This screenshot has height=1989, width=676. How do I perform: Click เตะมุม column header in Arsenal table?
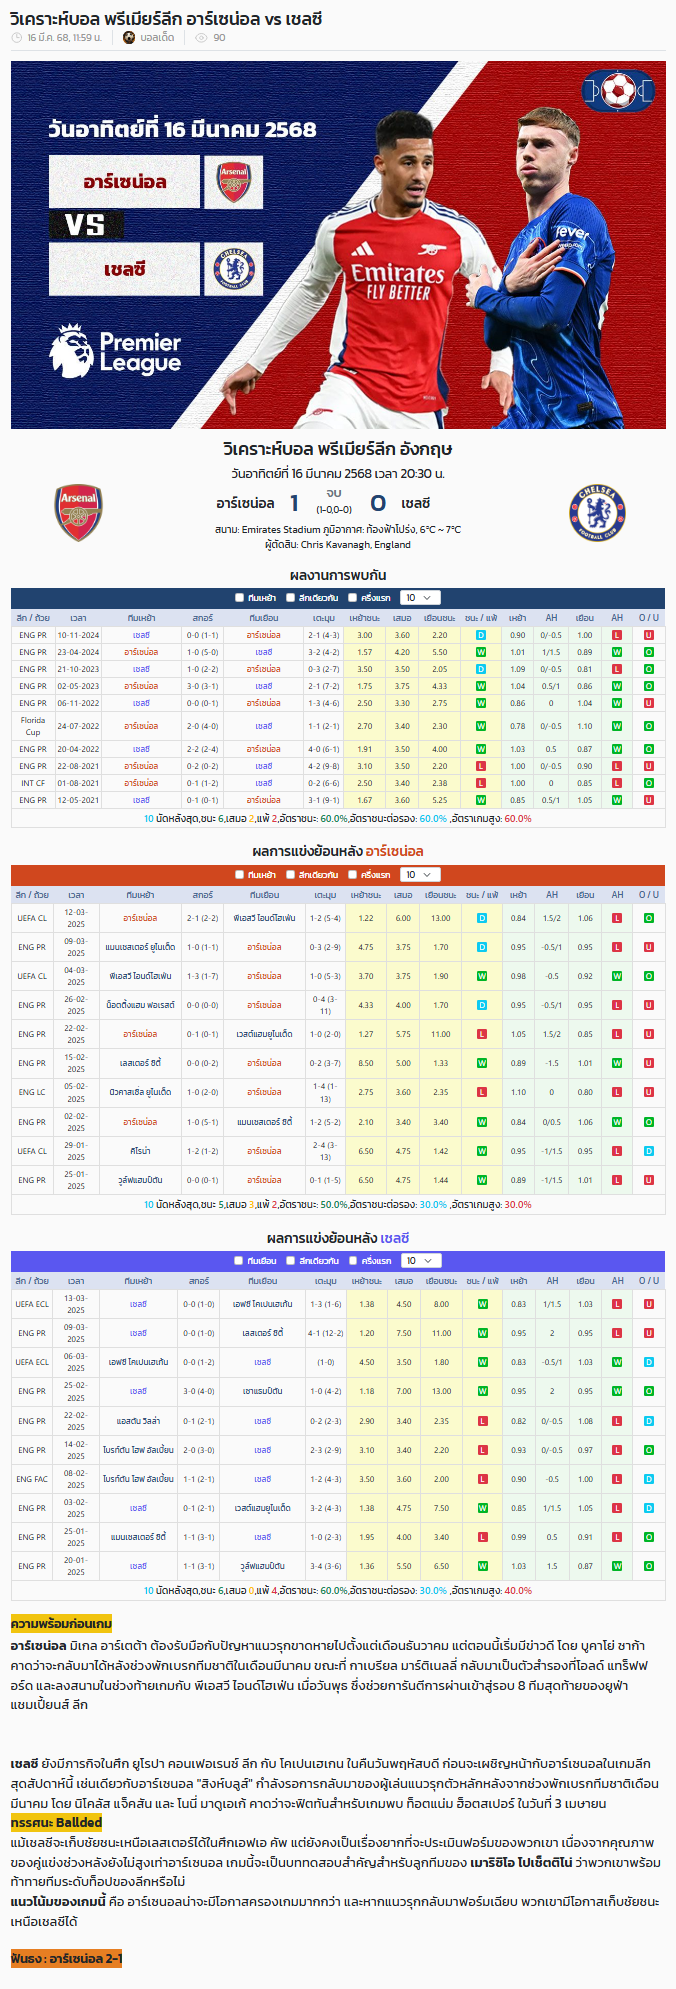[325, 895]
